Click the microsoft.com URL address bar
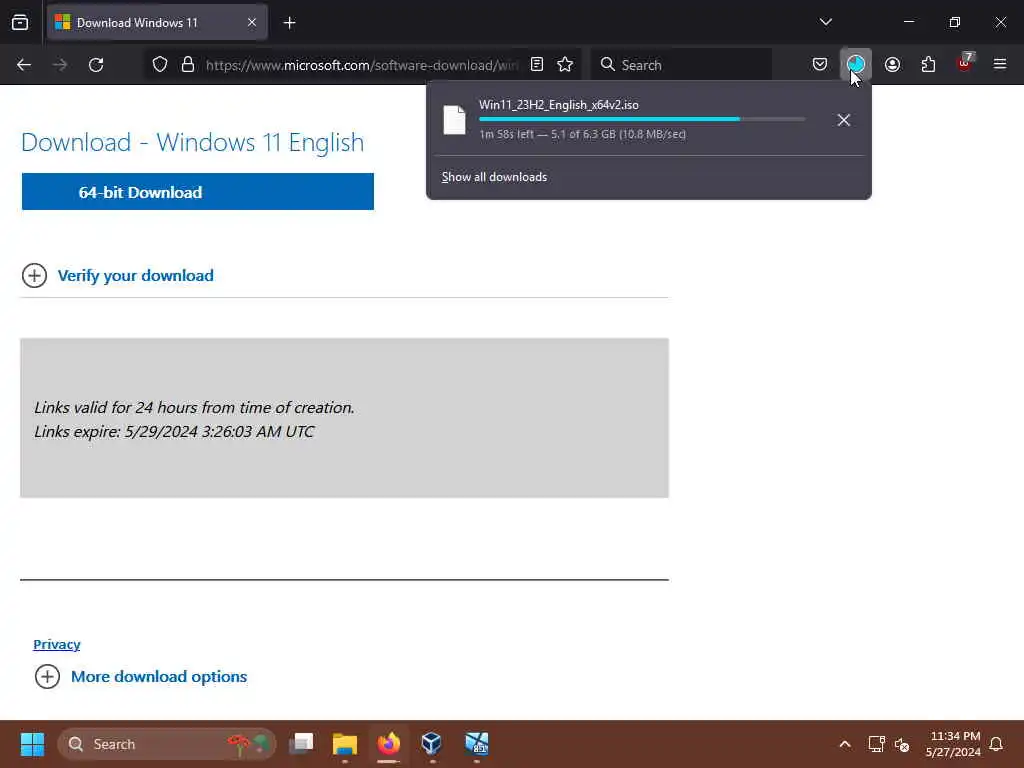The image size is (1024, 768). pos(362,65)
